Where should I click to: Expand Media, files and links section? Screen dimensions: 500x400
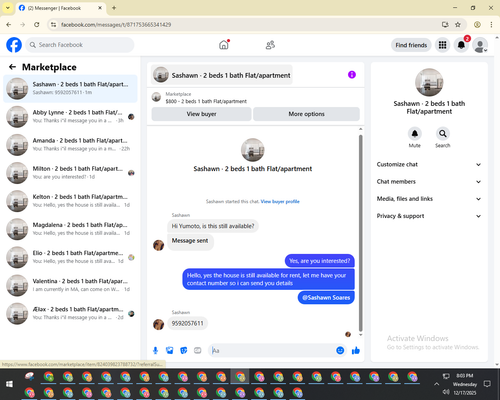429,199
